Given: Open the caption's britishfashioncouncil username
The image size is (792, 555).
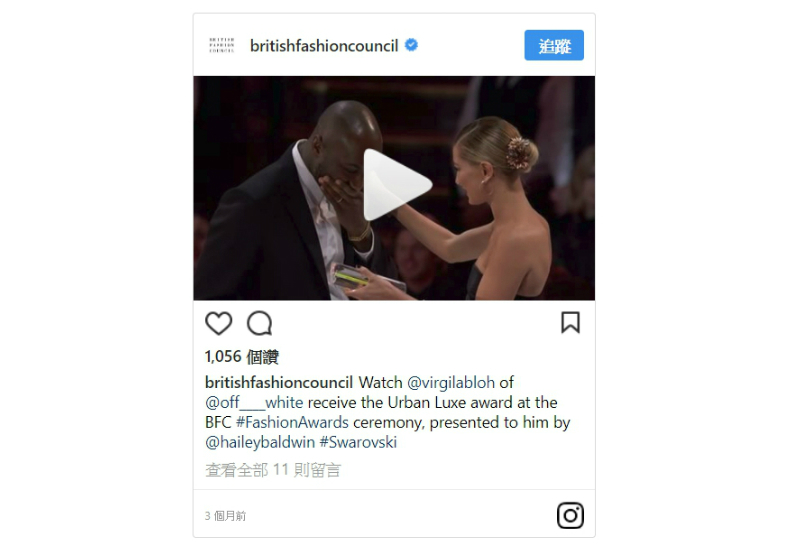Looking at the screenshot, I should pos(279,382).
